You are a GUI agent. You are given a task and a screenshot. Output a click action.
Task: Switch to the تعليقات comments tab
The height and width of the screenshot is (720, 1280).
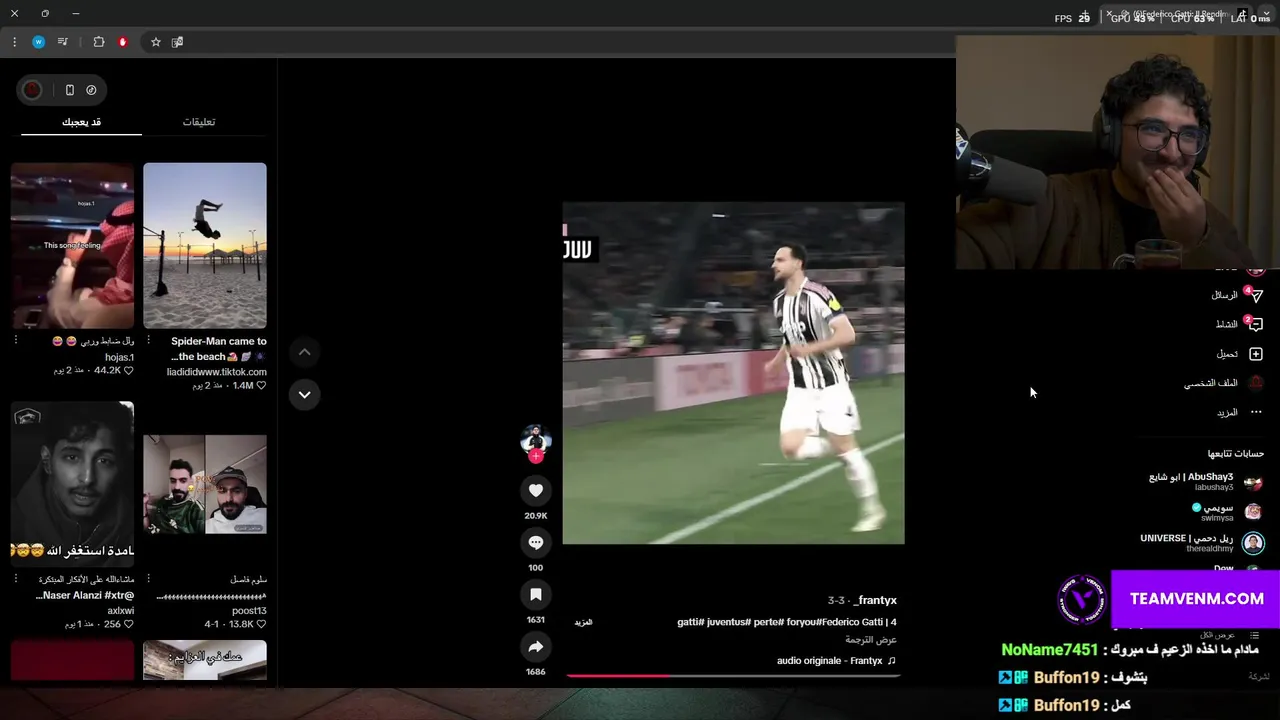coord(199,122)
